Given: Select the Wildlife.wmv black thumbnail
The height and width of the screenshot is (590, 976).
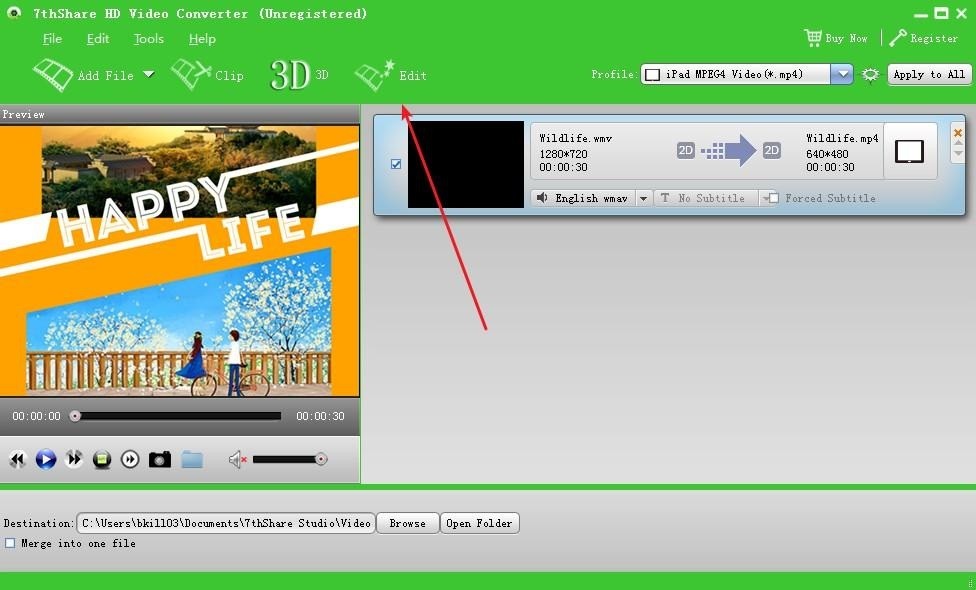Looking at the screenshot, I should (x=466, y=164).
